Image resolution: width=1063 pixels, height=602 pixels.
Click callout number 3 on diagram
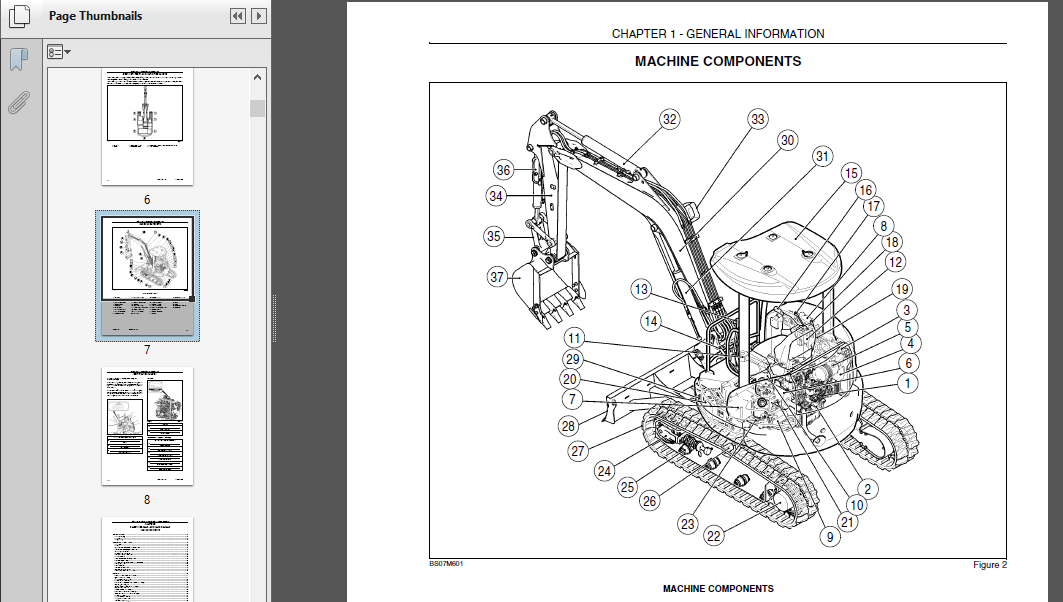[x=907, y=310]
